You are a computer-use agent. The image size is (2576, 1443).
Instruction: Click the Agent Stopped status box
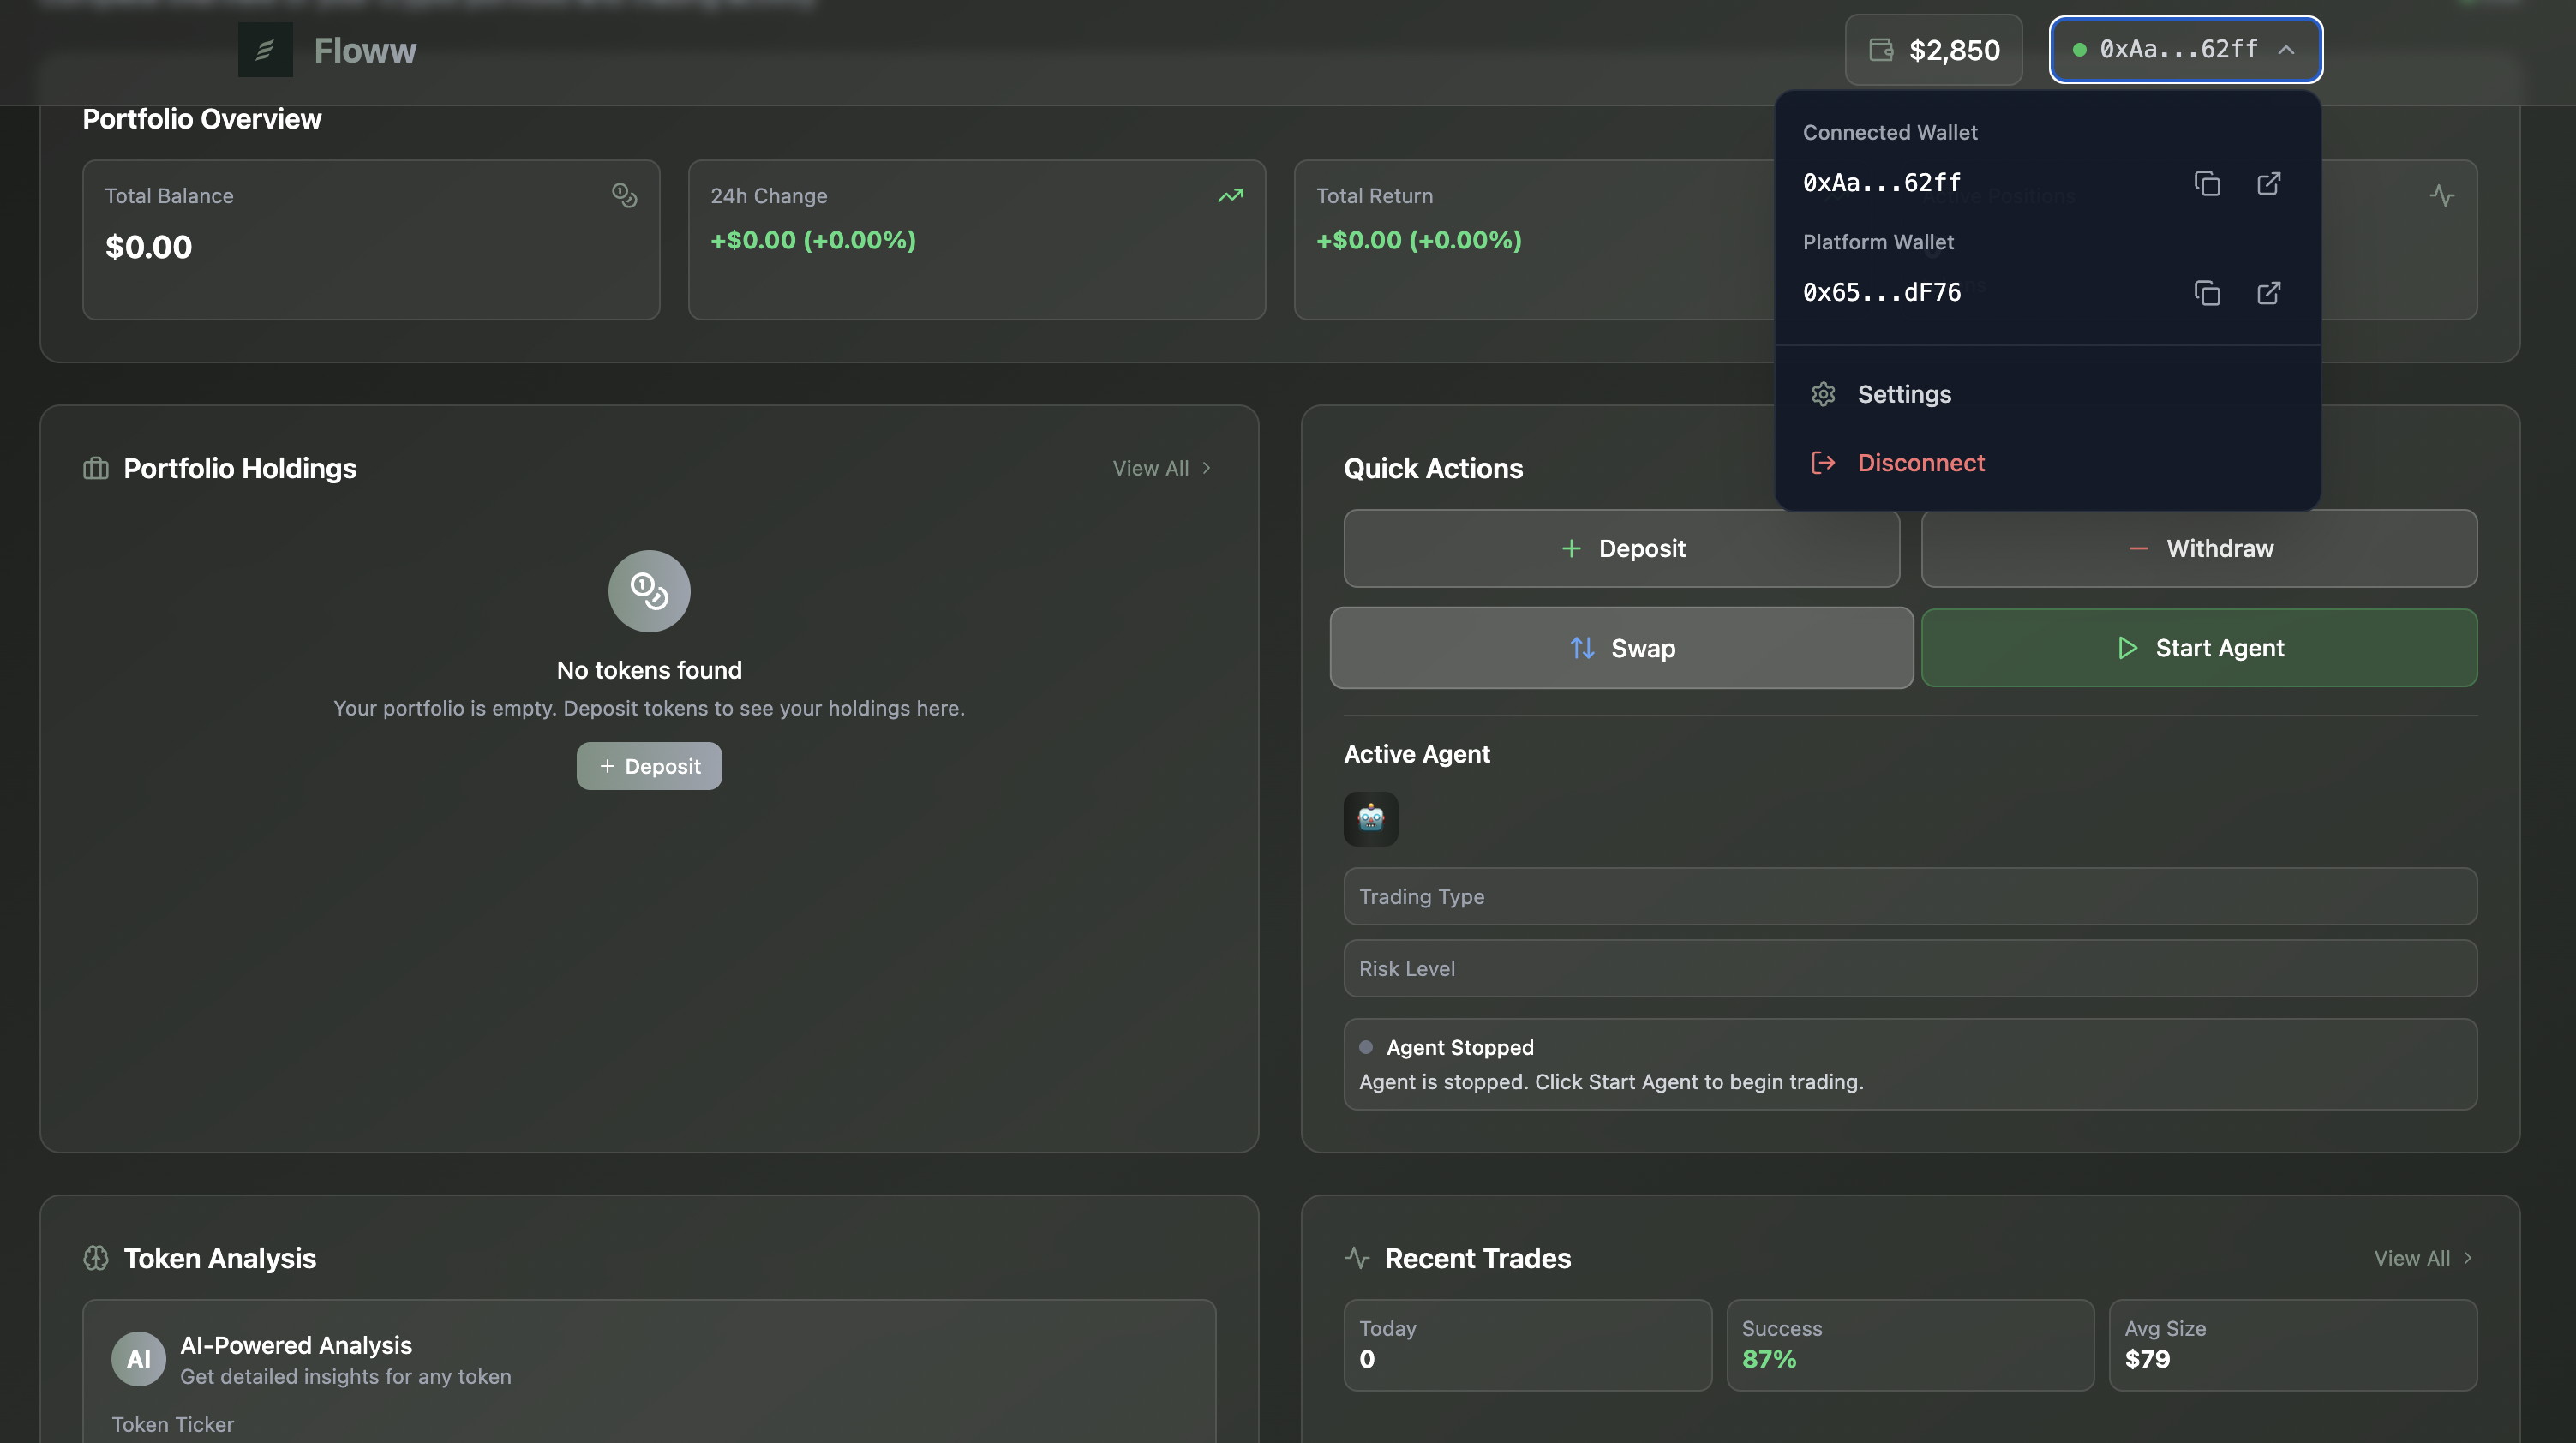1910,1064
